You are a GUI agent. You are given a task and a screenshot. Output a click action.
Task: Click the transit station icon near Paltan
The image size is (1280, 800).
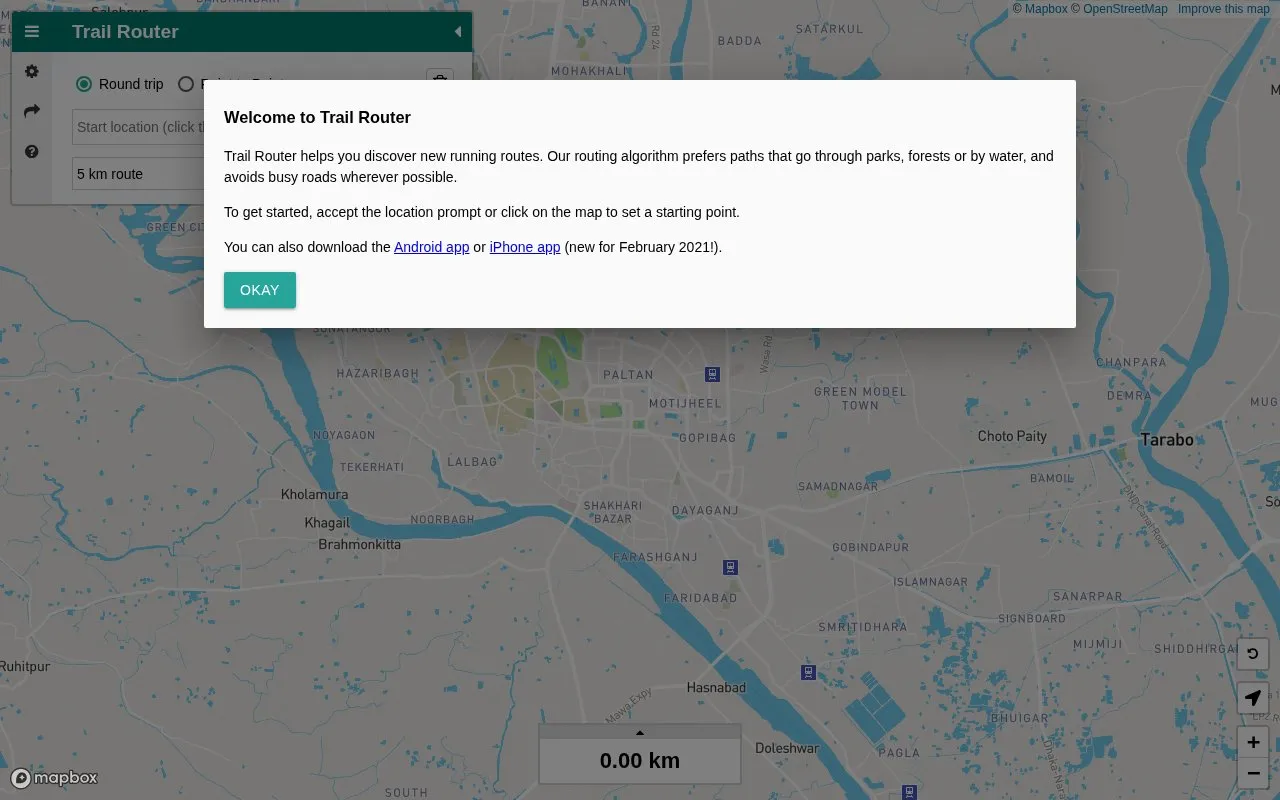tap(712, 374)
